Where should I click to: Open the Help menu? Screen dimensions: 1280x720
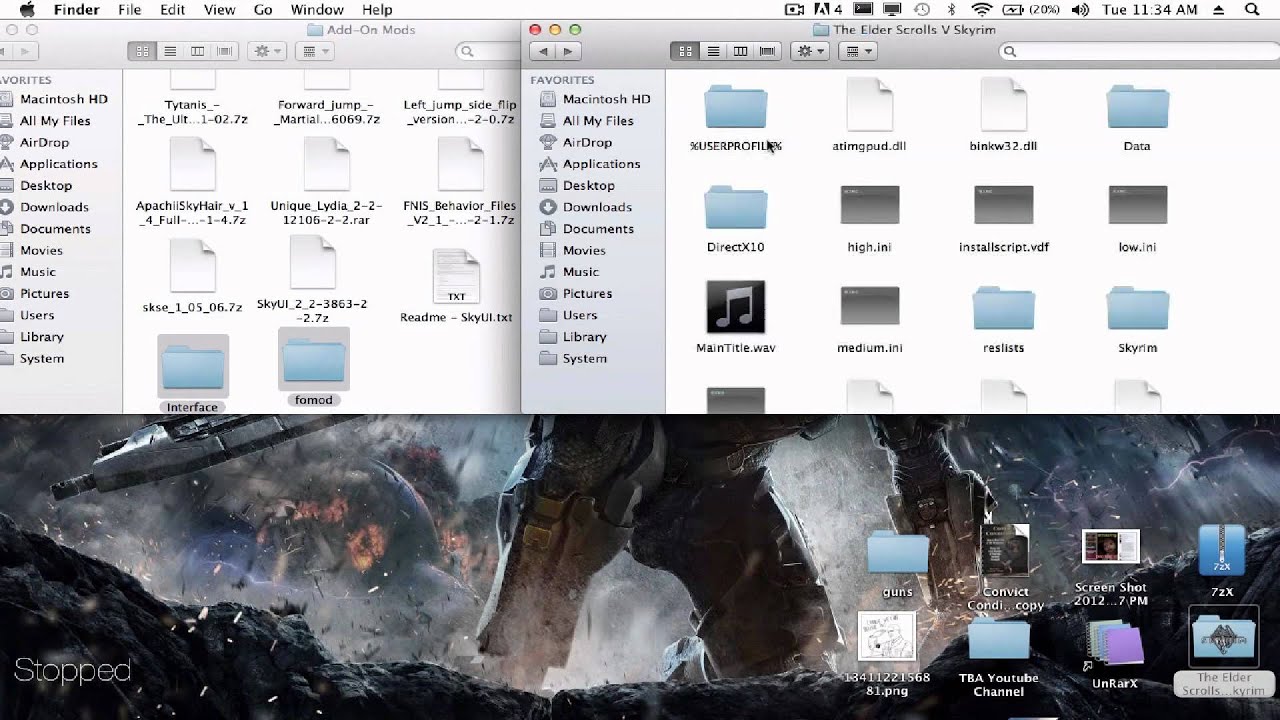[x=377, y=10]
